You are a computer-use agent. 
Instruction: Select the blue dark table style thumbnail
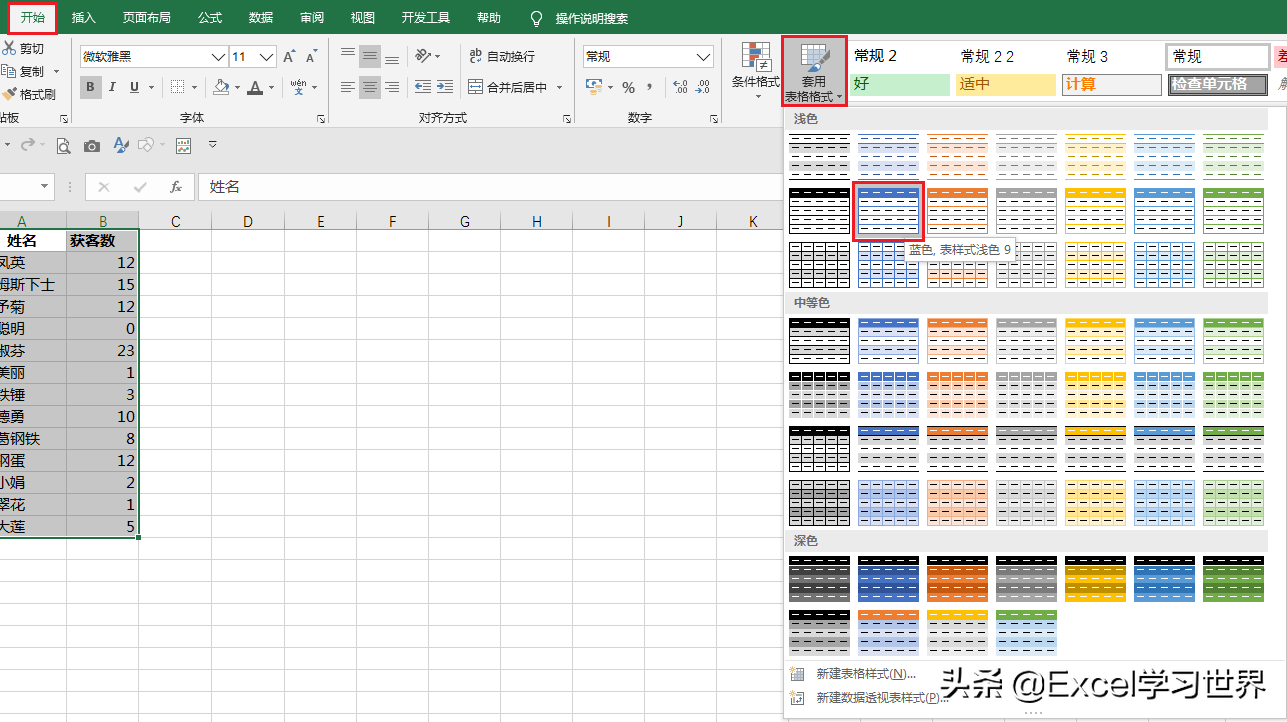tap(888, 579)
